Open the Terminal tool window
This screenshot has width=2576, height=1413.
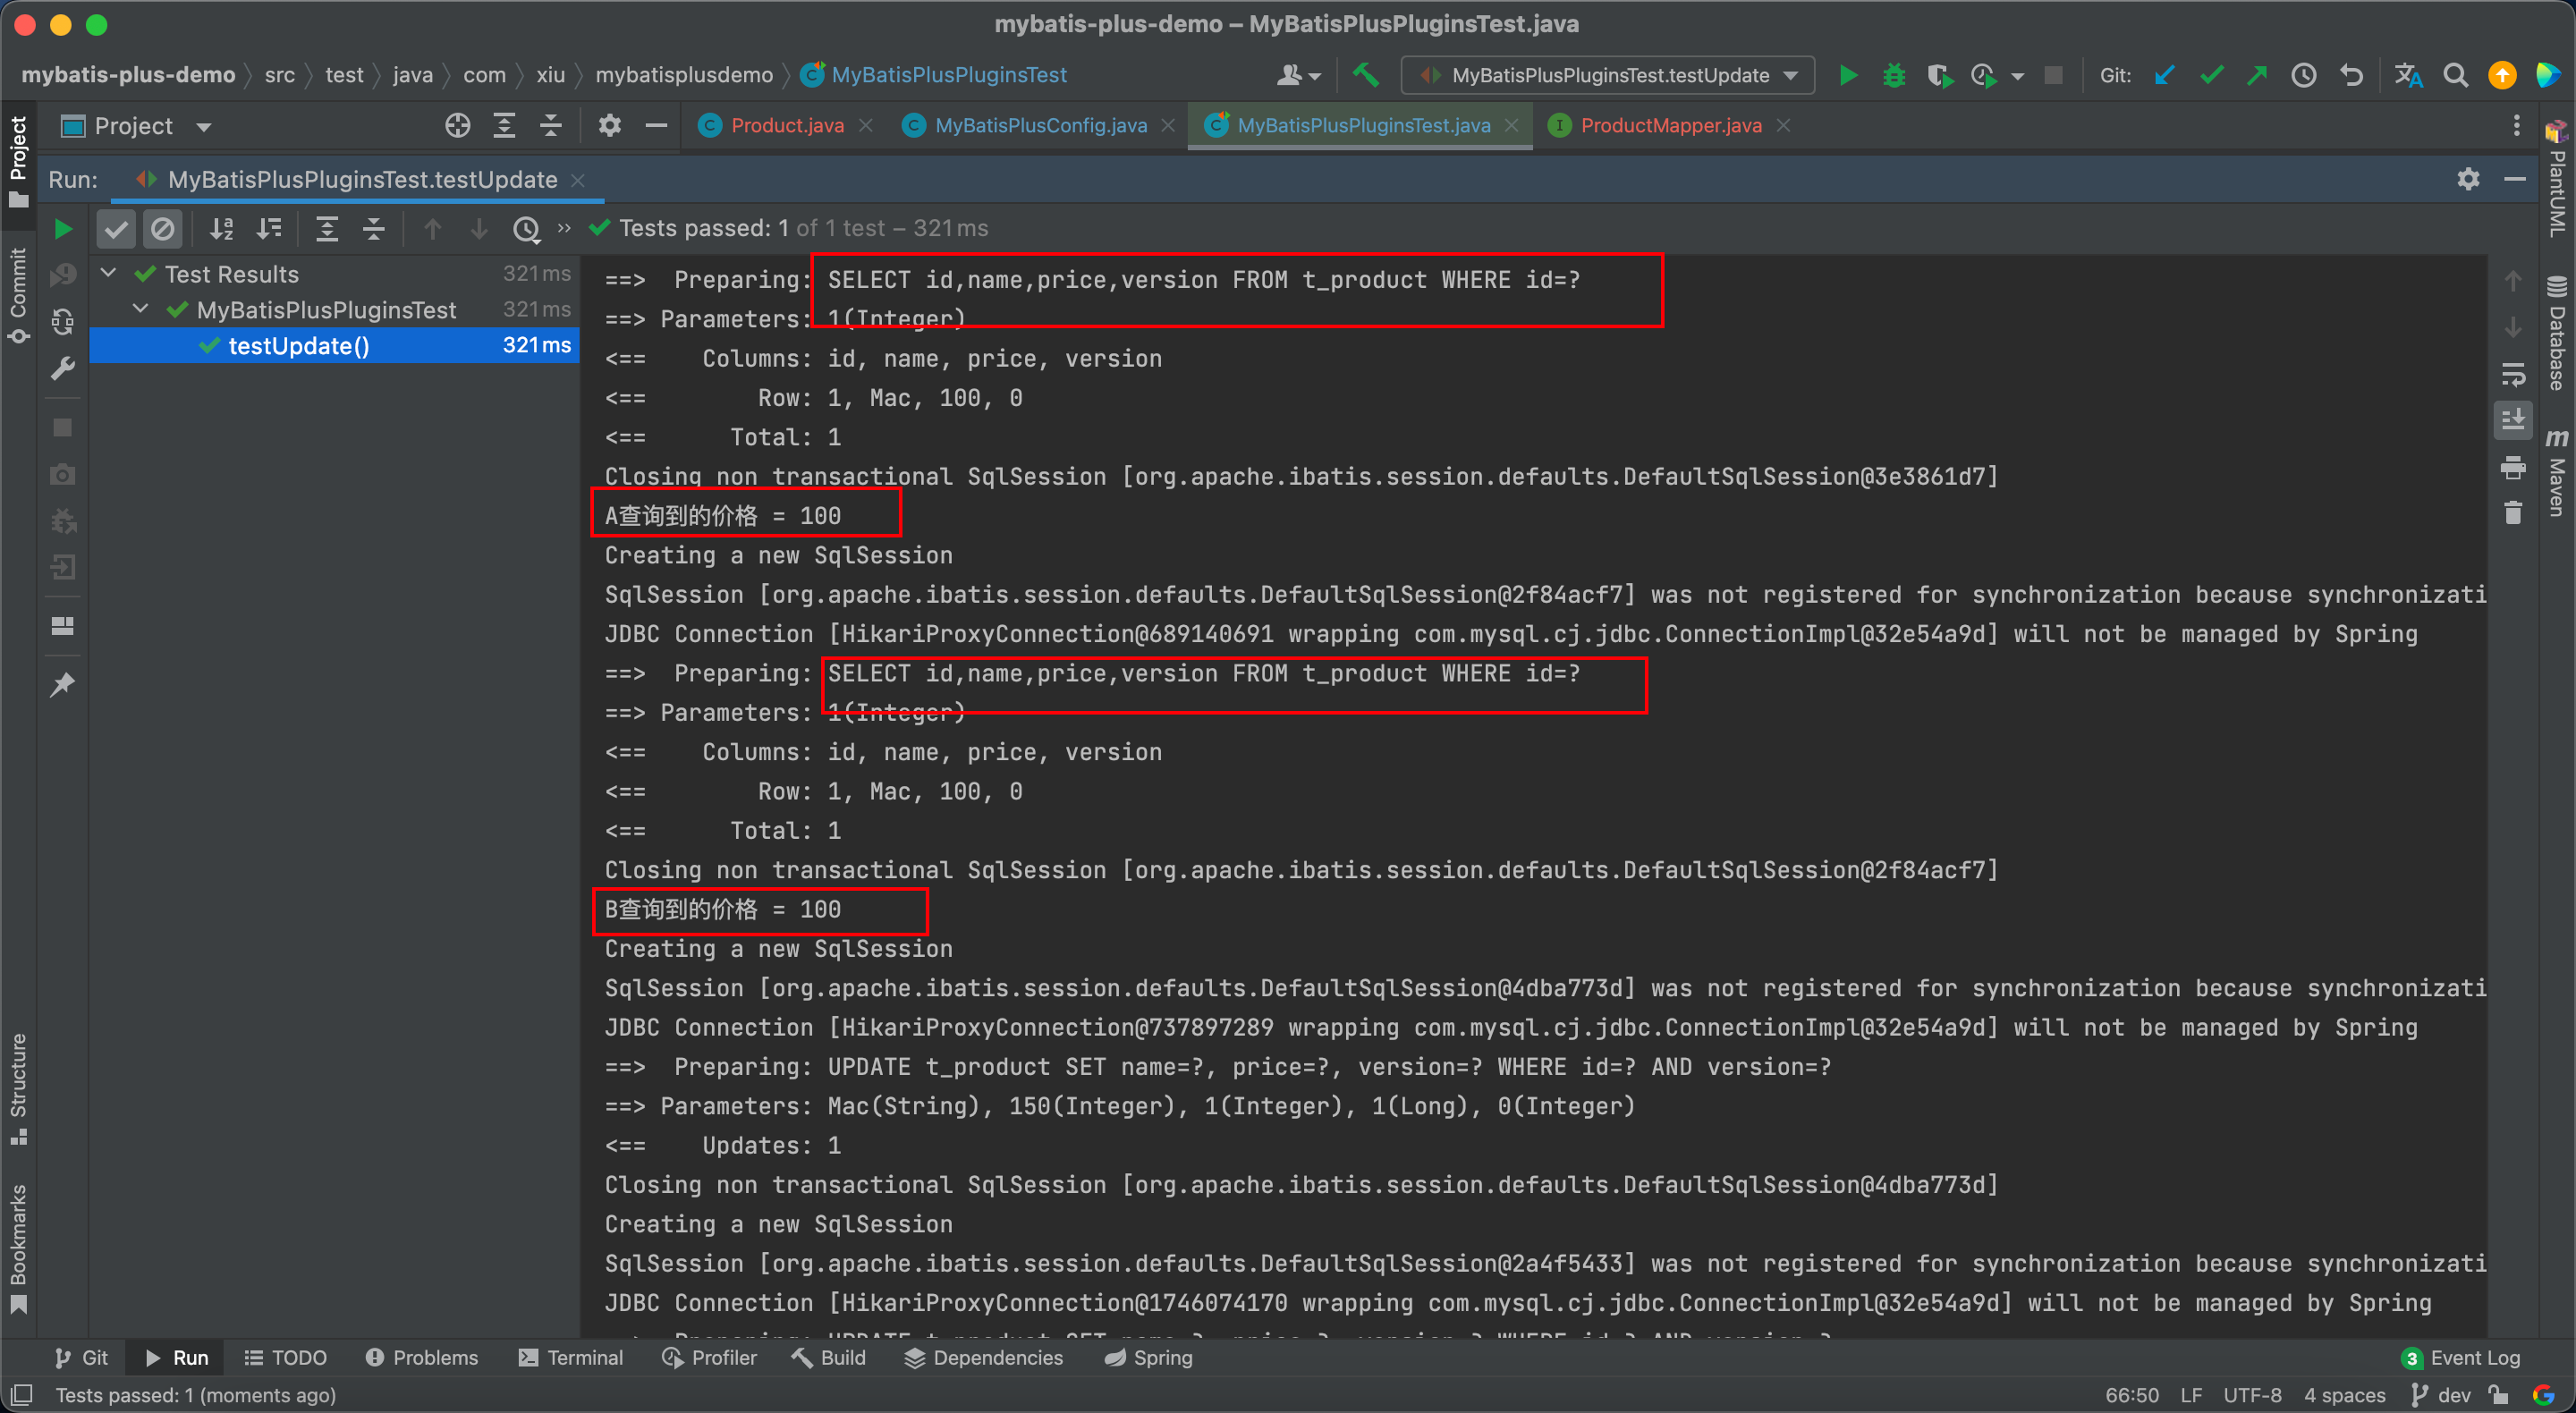(570, 1357)
